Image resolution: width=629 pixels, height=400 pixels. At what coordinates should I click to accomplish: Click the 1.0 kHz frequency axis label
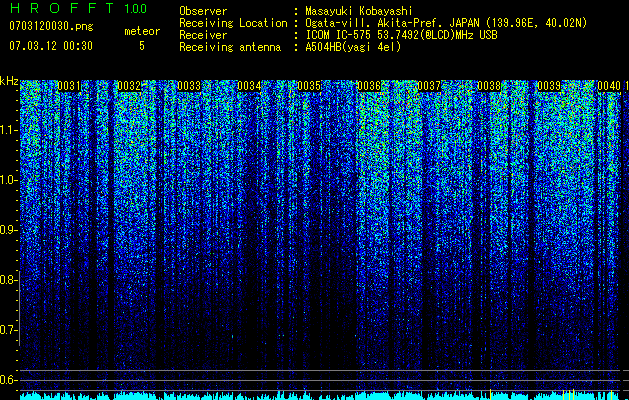tap(7, 180)
